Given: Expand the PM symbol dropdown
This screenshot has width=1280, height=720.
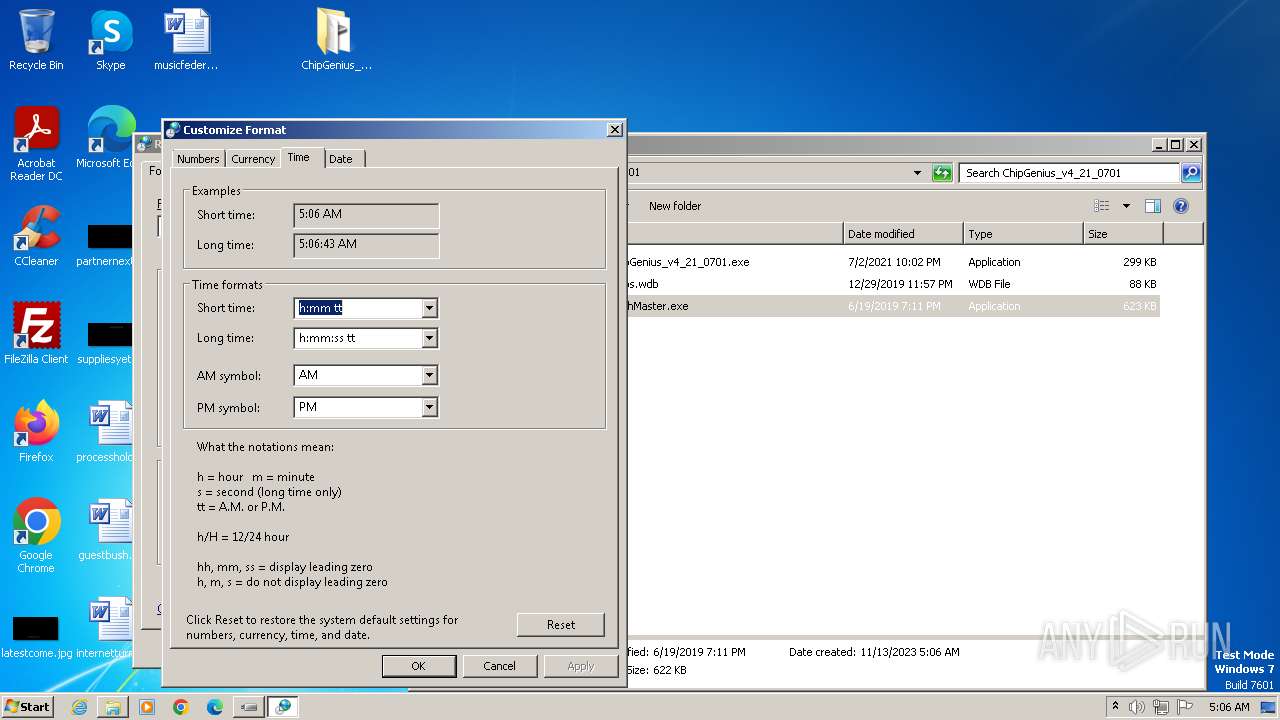Looking at the screenshot, I should coord(429,407).
